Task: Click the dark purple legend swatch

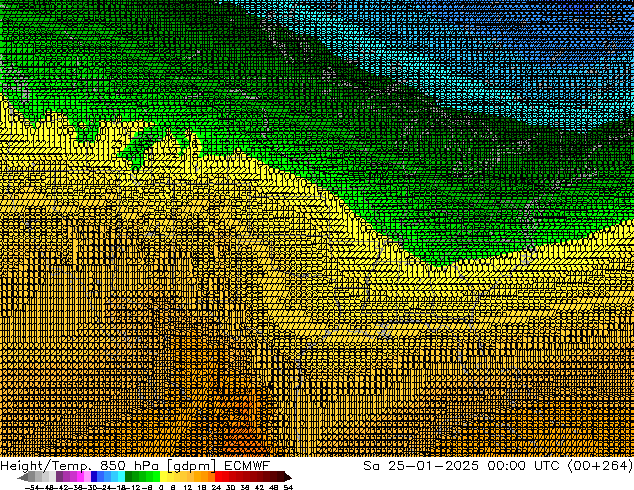Action: [59, 476]
